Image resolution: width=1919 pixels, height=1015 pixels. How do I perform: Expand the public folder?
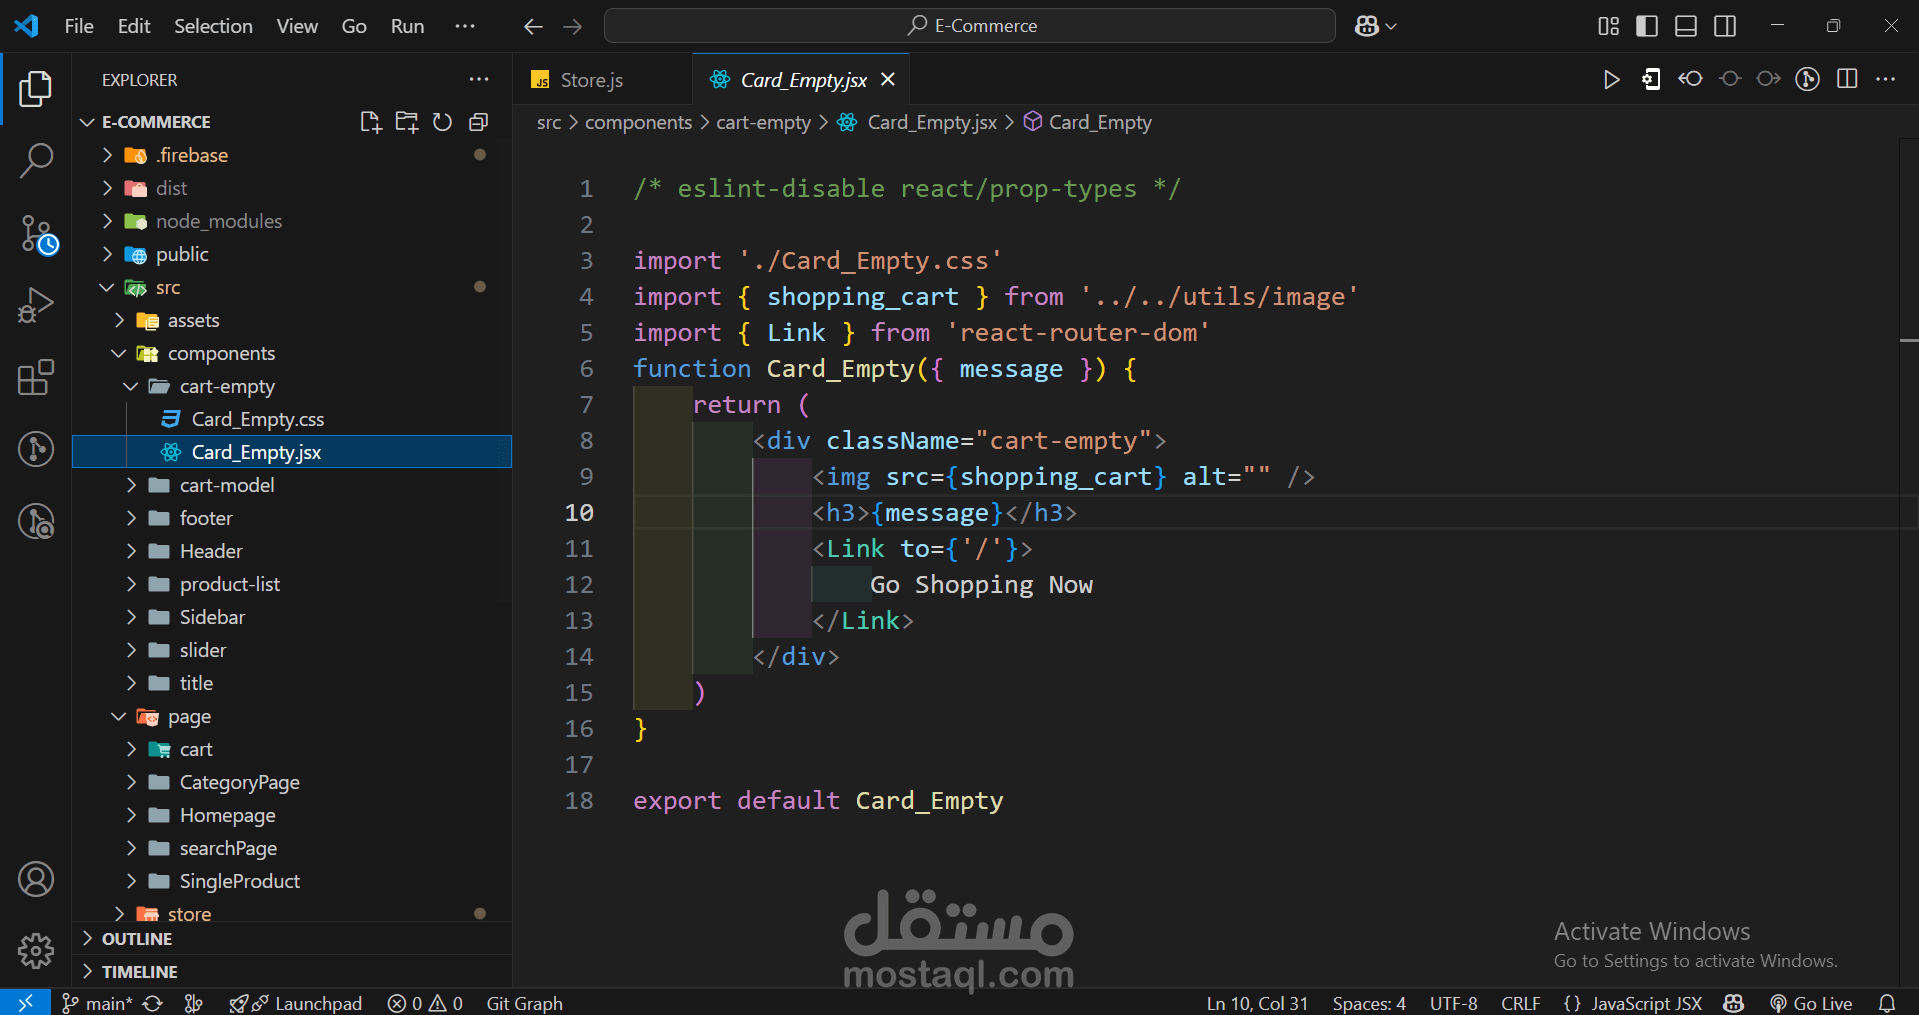click(292, 254)
